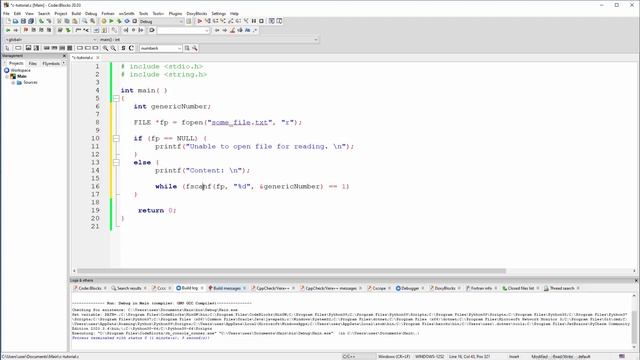Click the Paste toolbar icon
This screenshot has height=360, width=640.
75,21
